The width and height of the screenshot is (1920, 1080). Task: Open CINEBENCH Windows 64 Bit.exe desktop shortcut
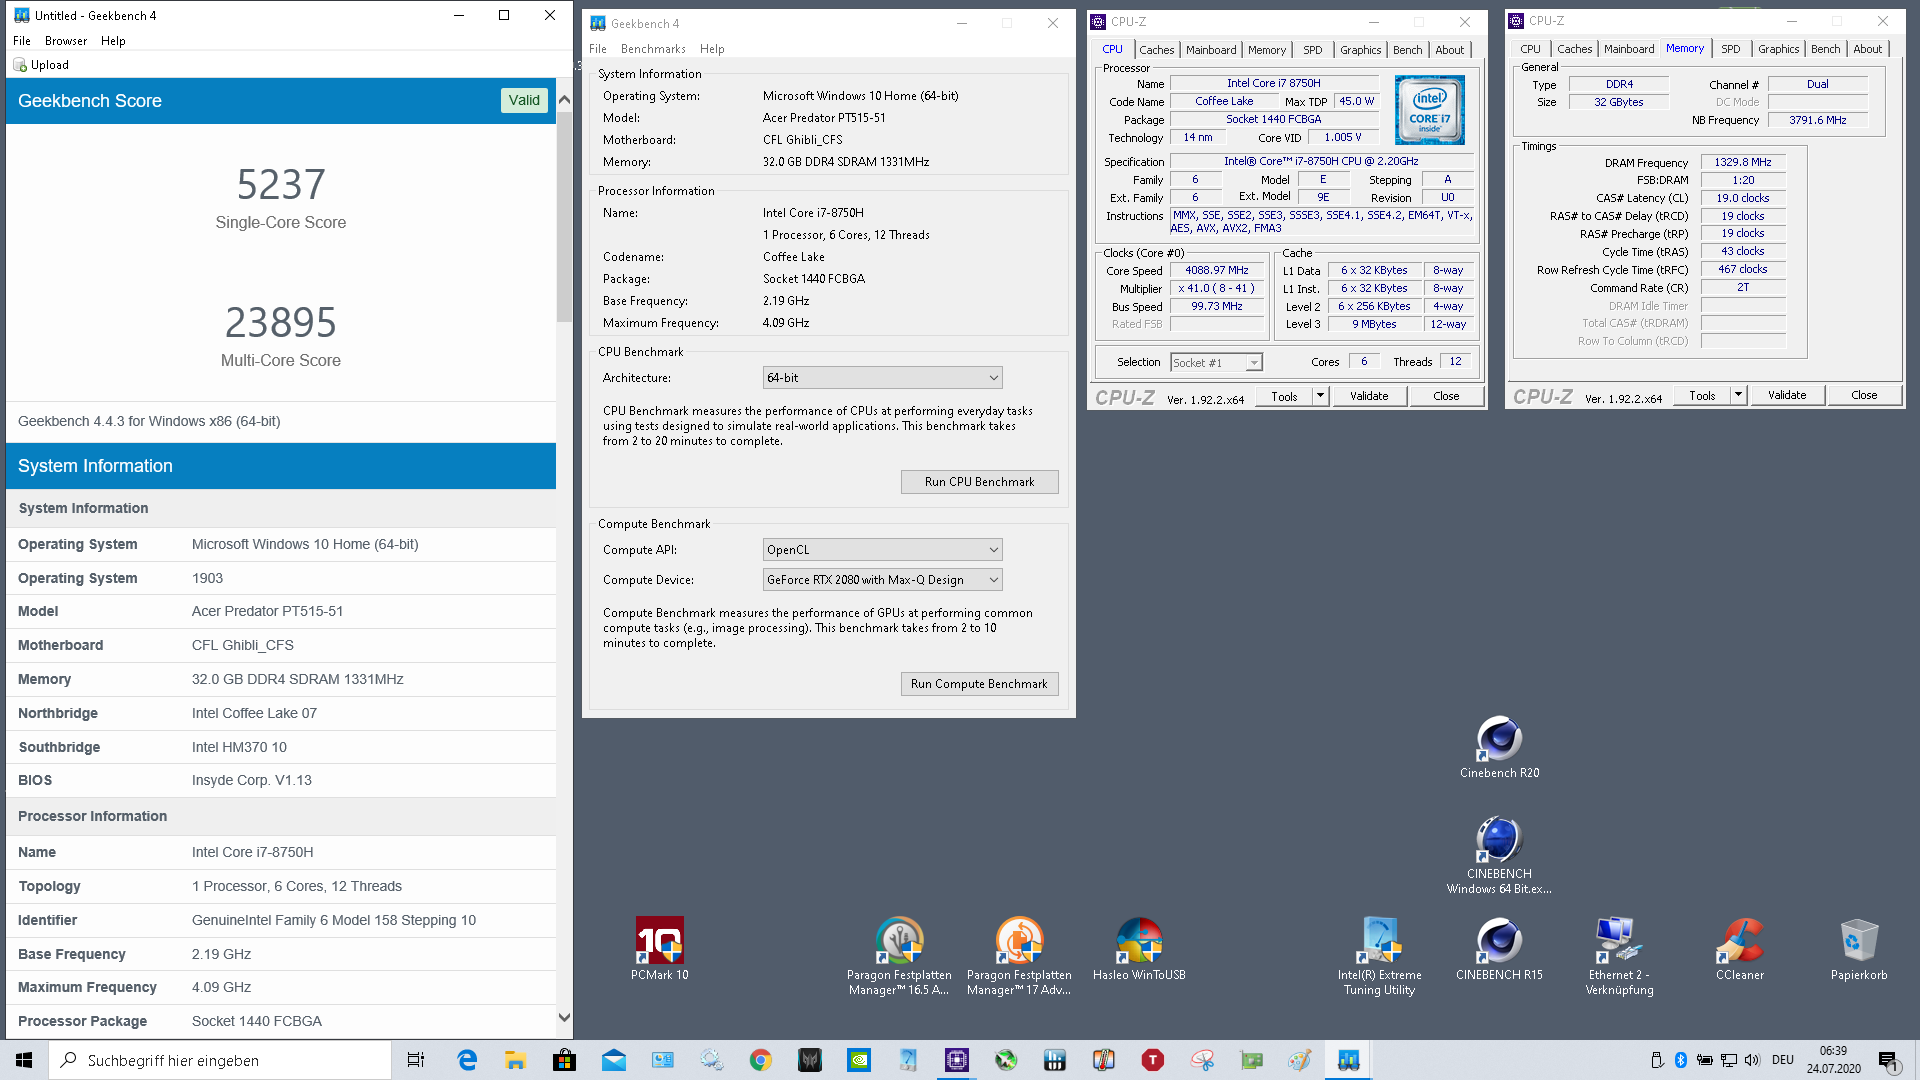coord(1499,855)
